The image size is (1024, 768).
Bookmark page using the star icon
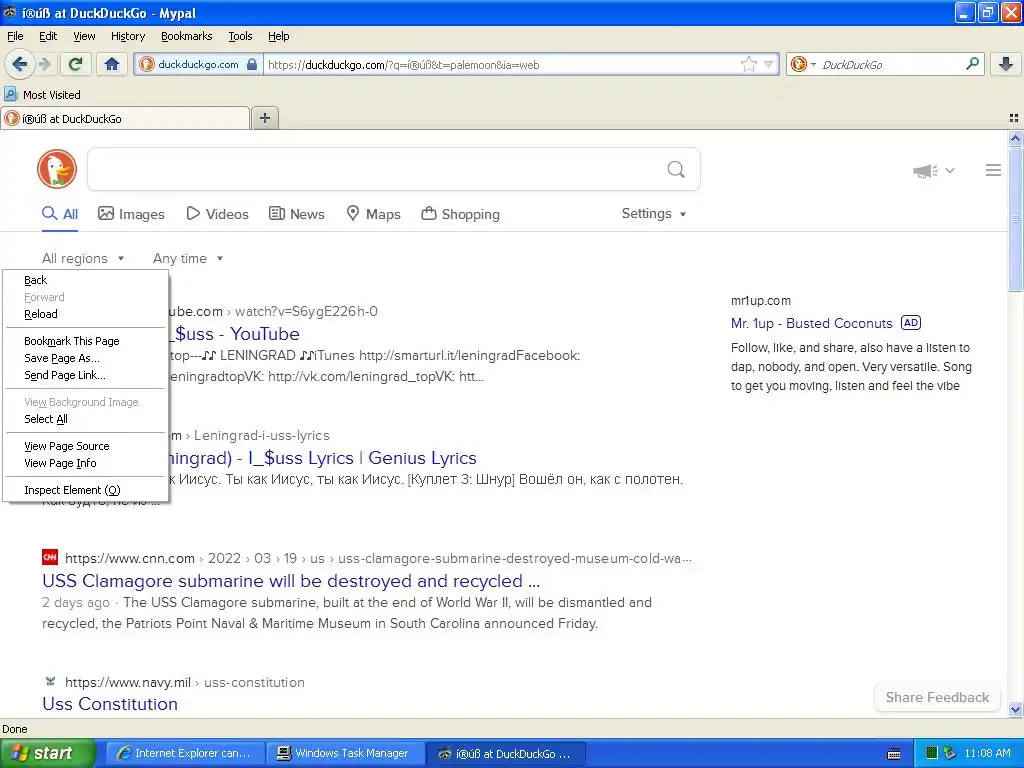point(748,65)
